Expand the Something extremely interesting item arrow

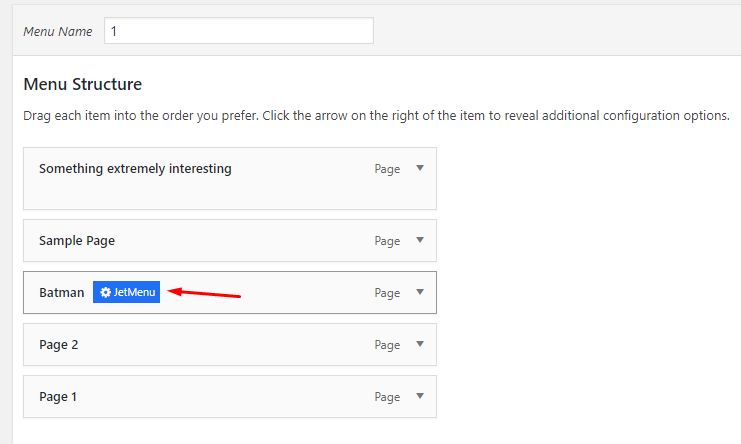pos(420,168)
